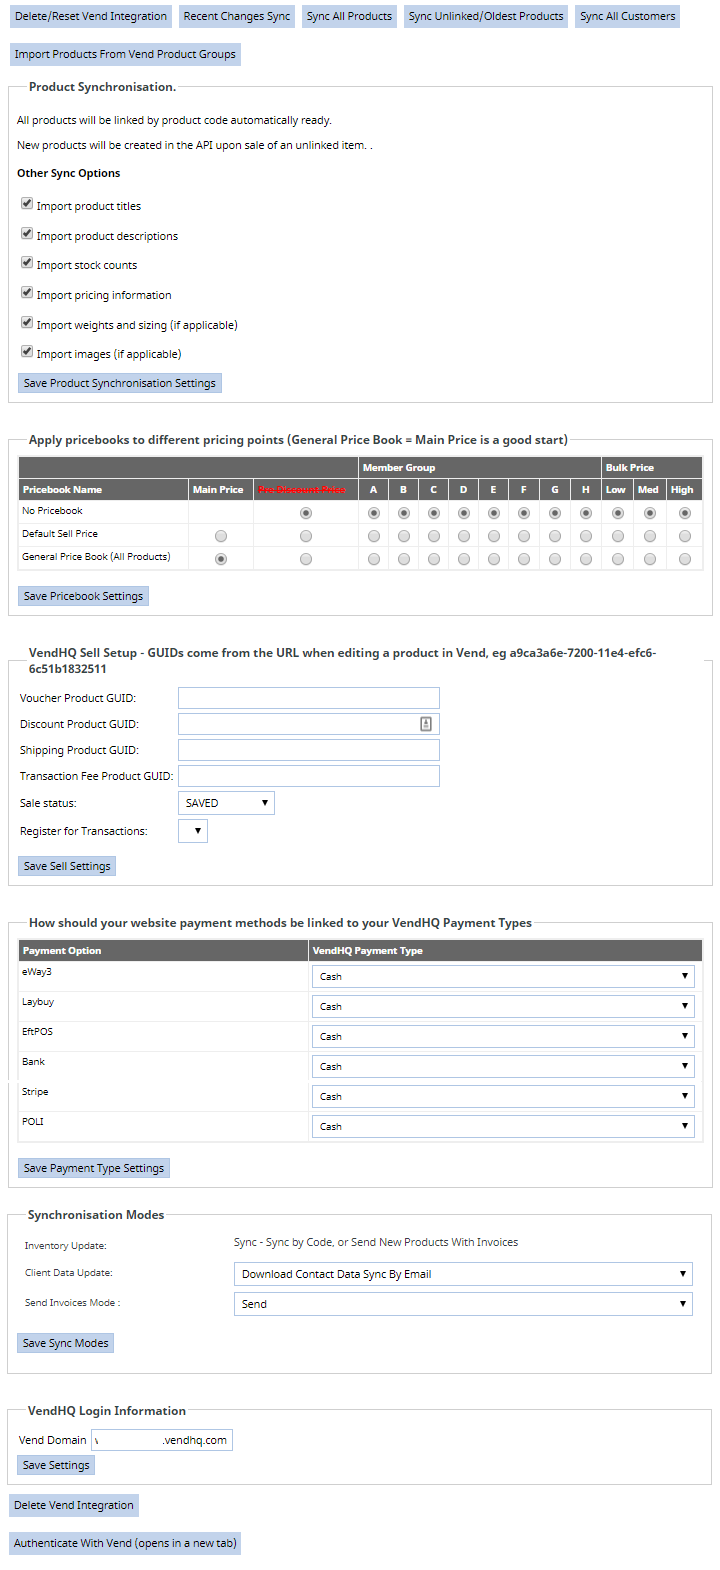Uncheck Import product titles checkbox
The image size is (720, 1570).
click(x=27, y=204)
